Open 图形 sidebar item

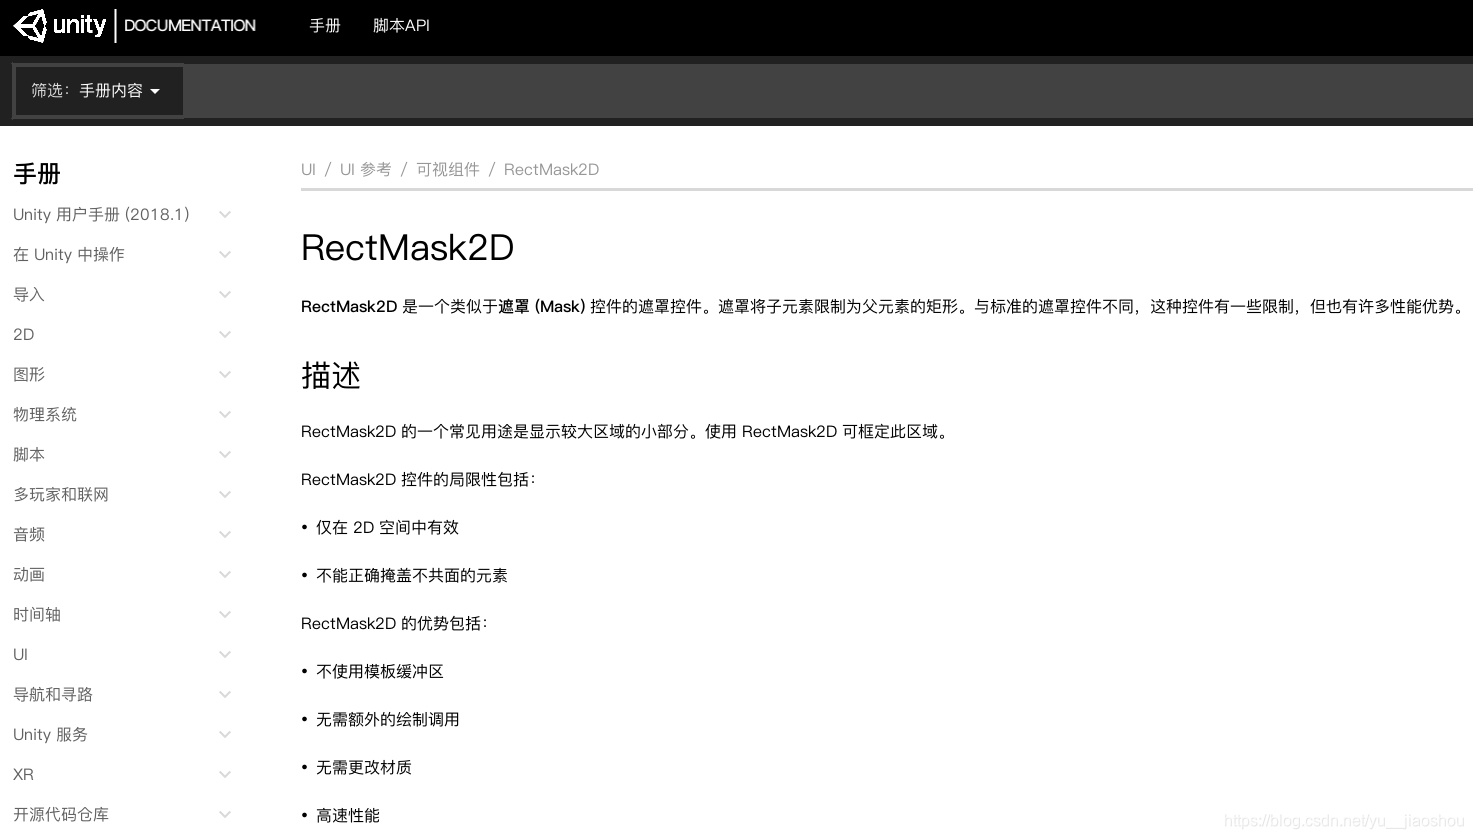(29, 375)
